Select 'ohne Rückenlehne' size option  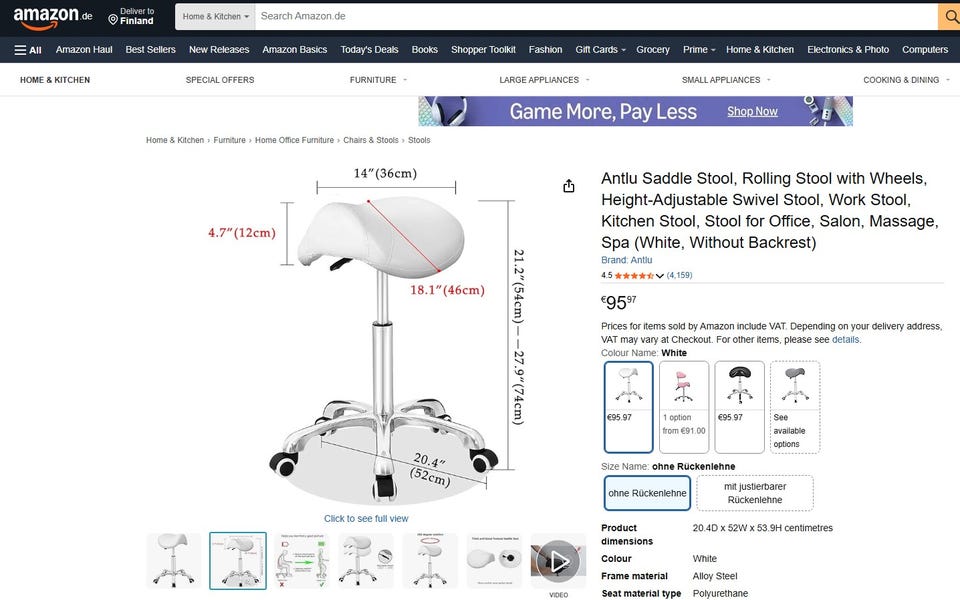pos(647,493)
